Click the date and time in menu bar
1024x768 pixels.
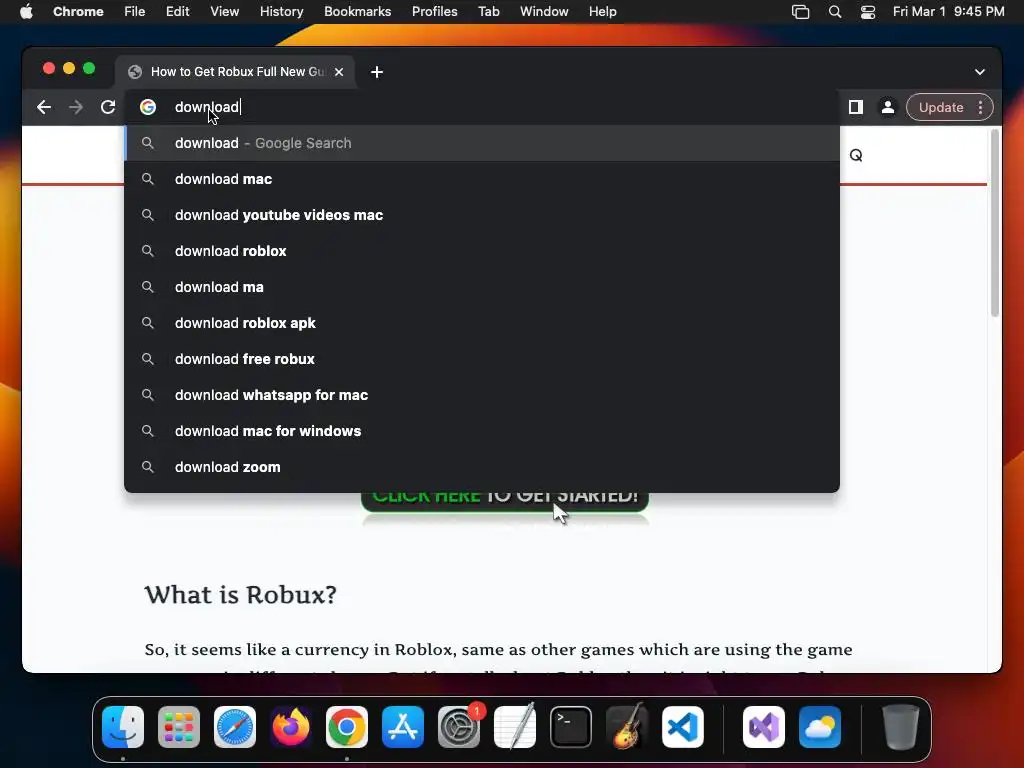(948, 12)
